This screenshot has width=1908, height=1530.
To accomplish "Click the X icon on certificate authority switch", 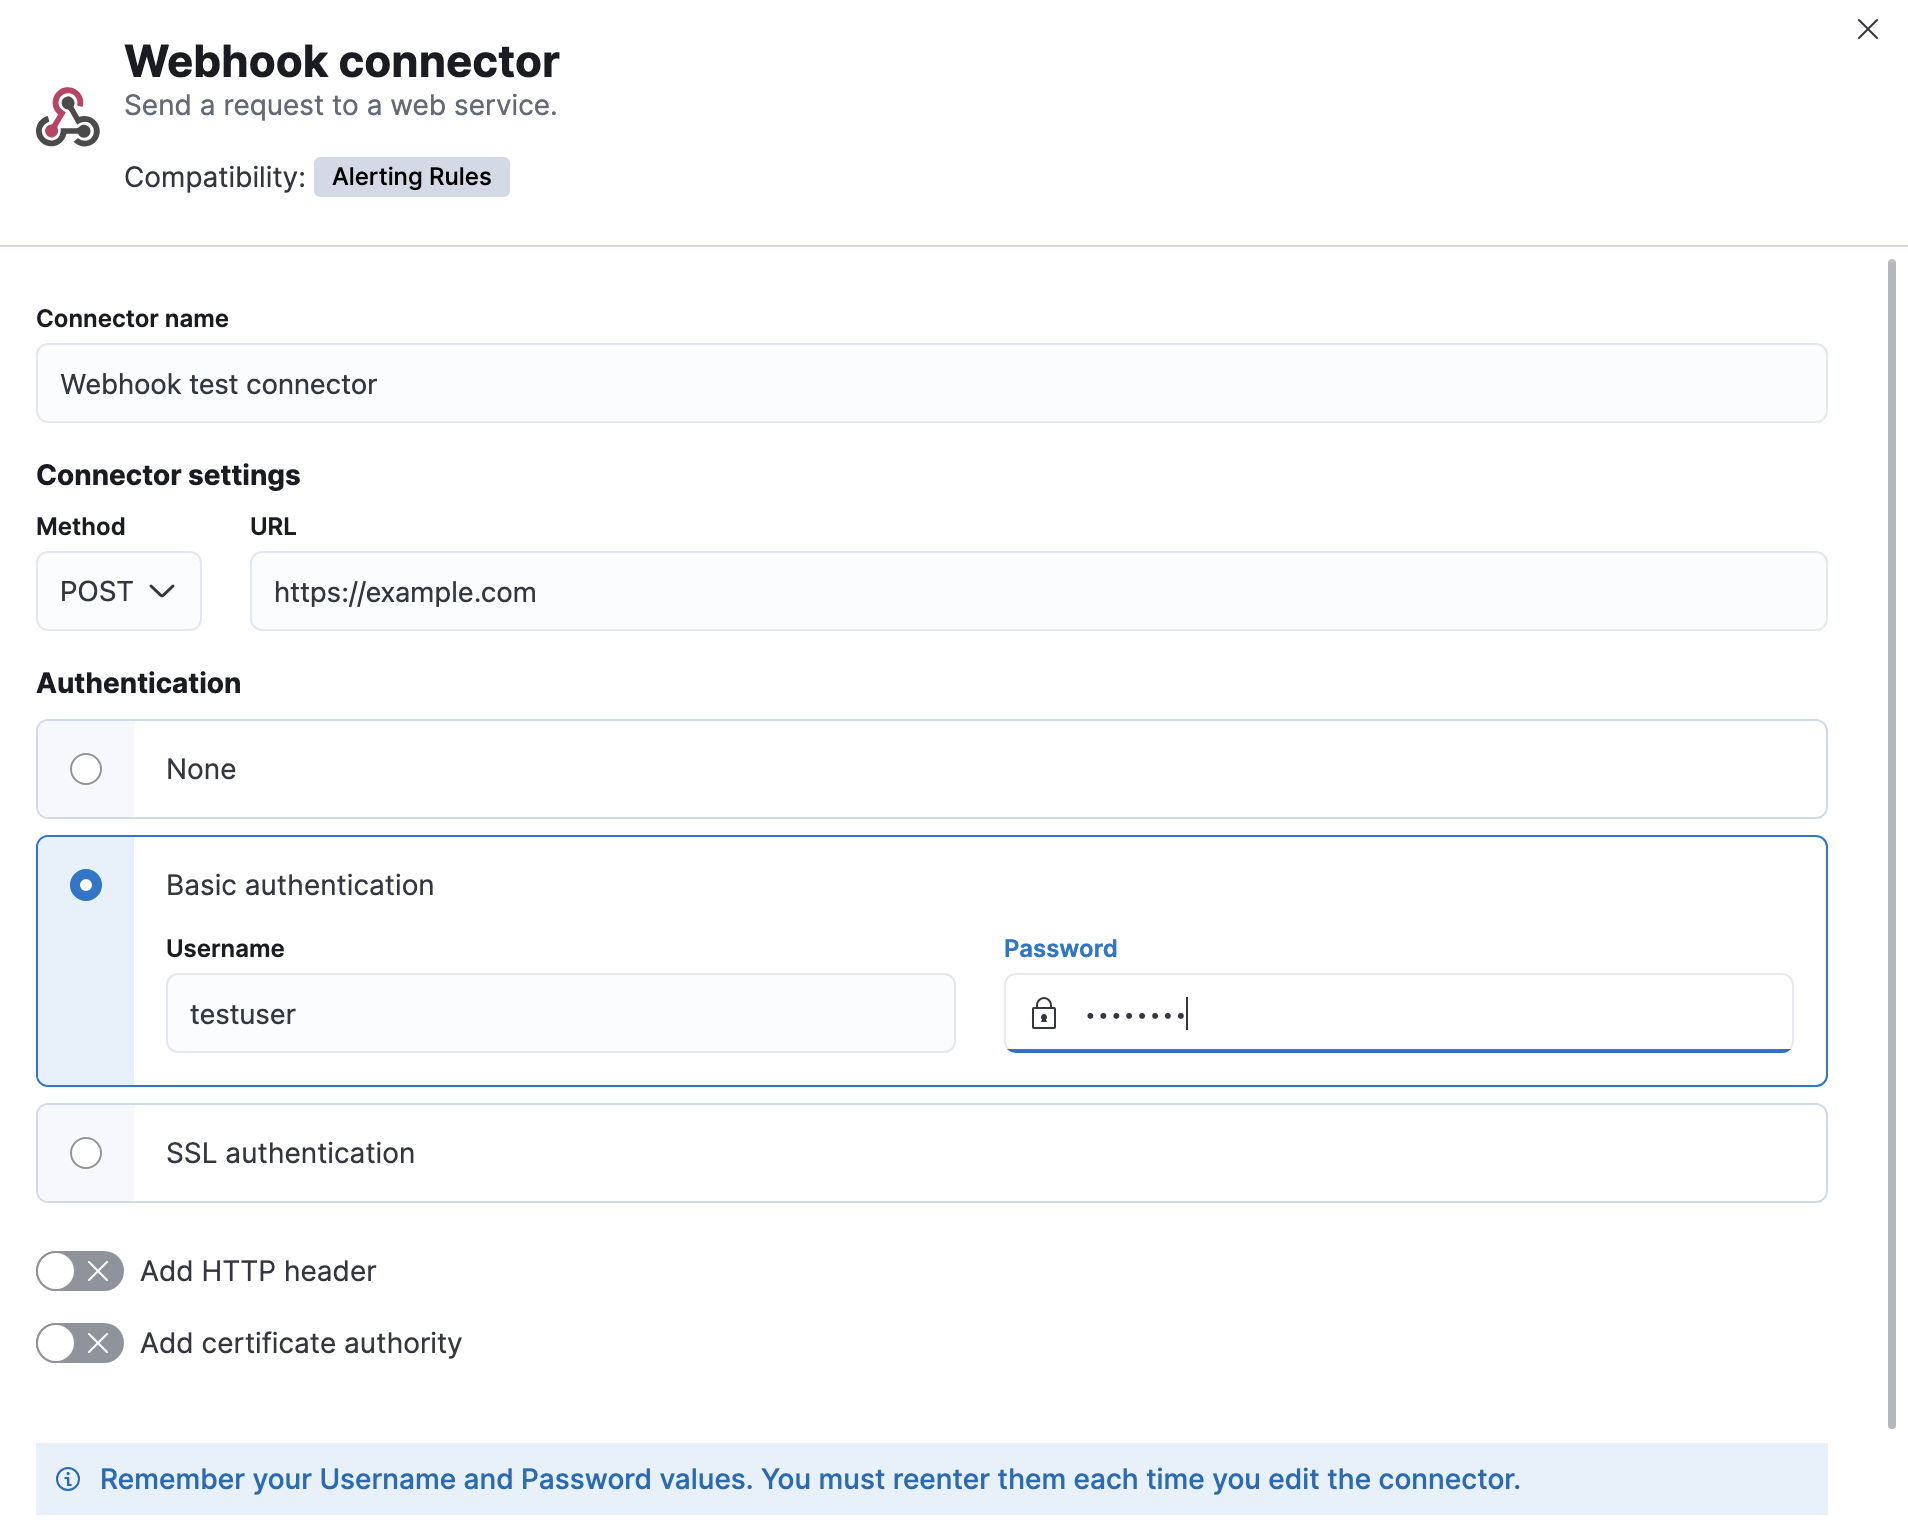I will pos(98,1343).
